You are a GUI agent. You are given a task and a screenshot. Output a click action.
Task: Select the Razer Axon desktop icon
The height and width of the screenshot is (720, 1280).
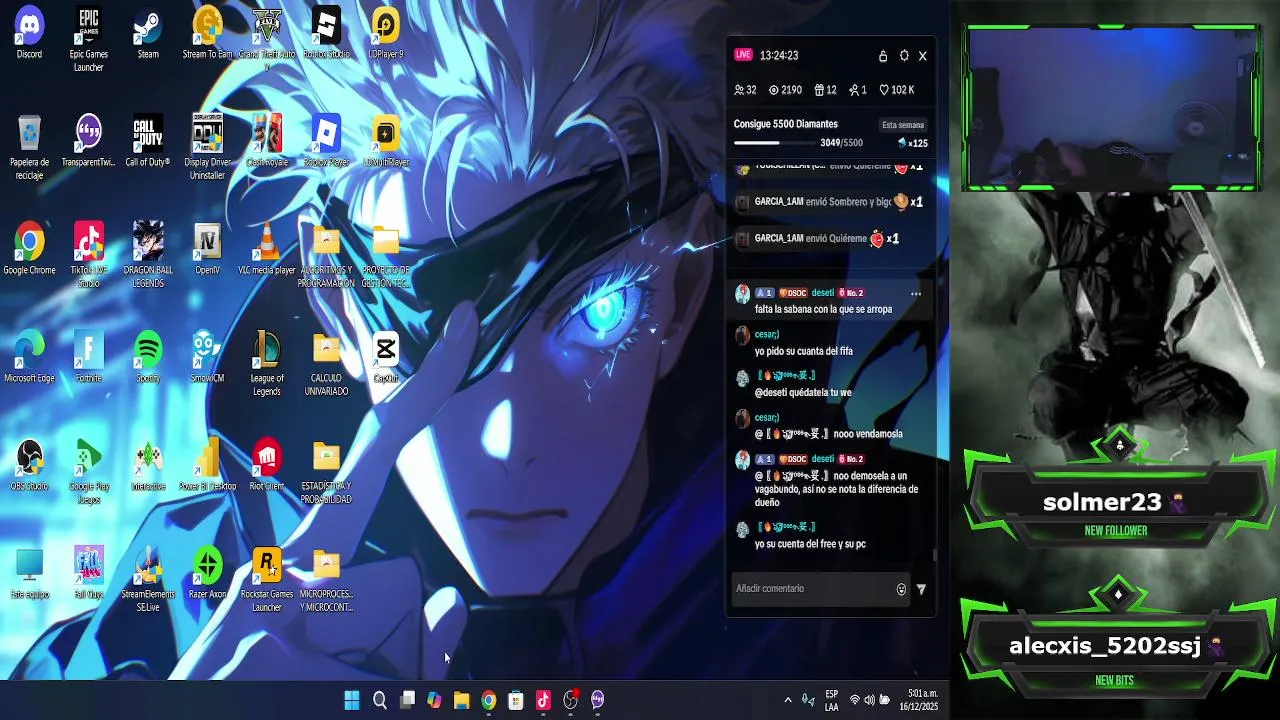(207, 574)
